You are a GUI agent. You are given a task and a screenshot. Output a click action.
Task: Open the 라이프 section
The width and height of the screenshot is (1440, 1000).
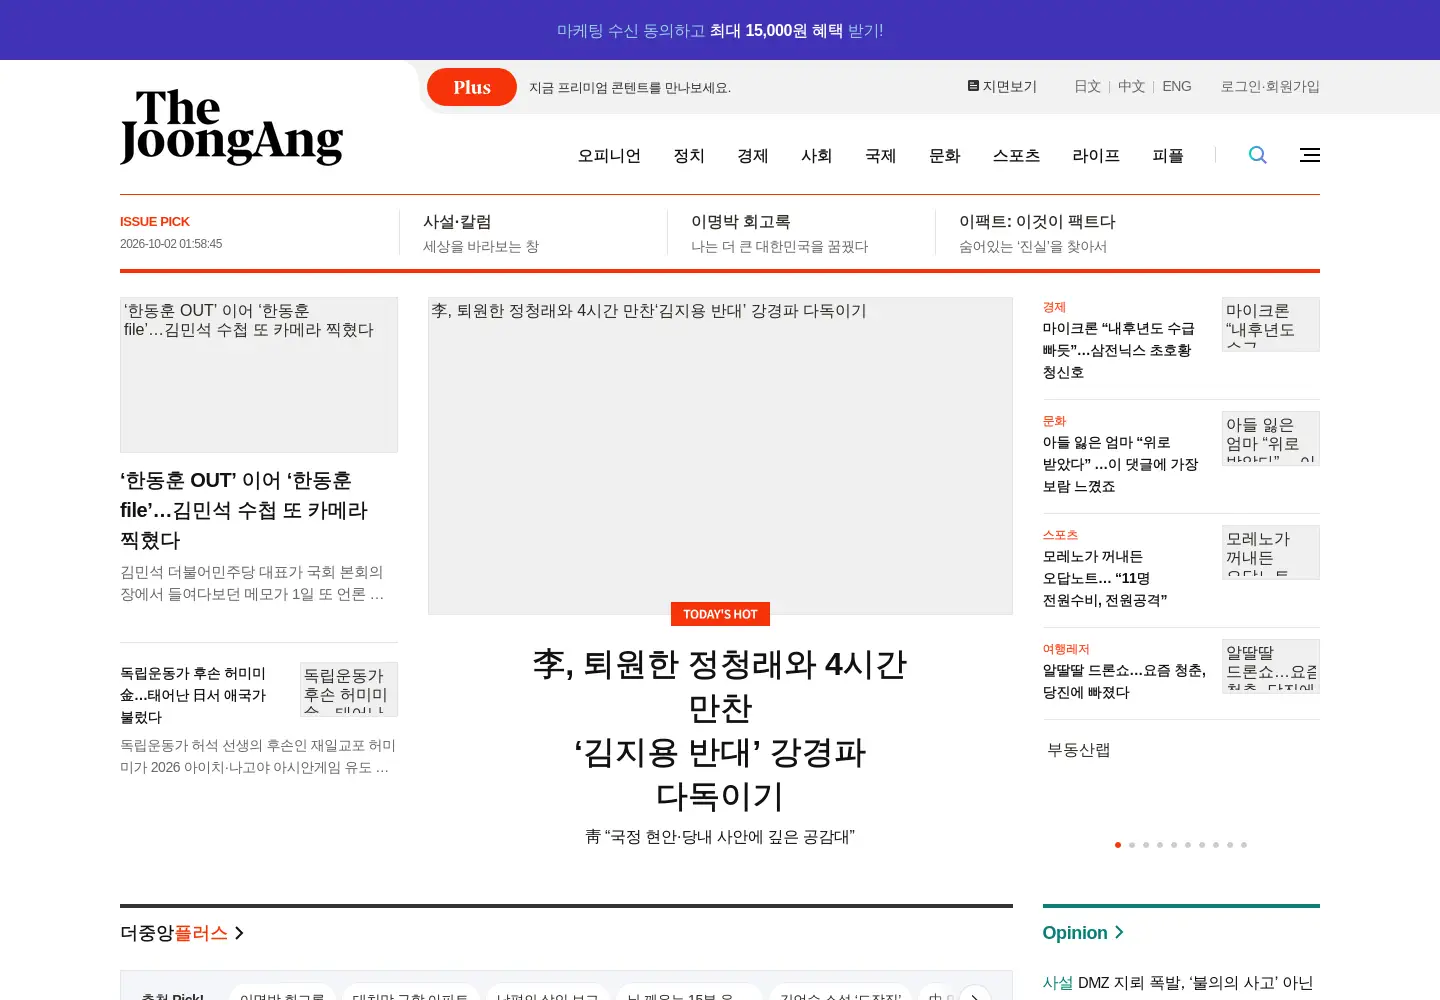(1096, 155)
